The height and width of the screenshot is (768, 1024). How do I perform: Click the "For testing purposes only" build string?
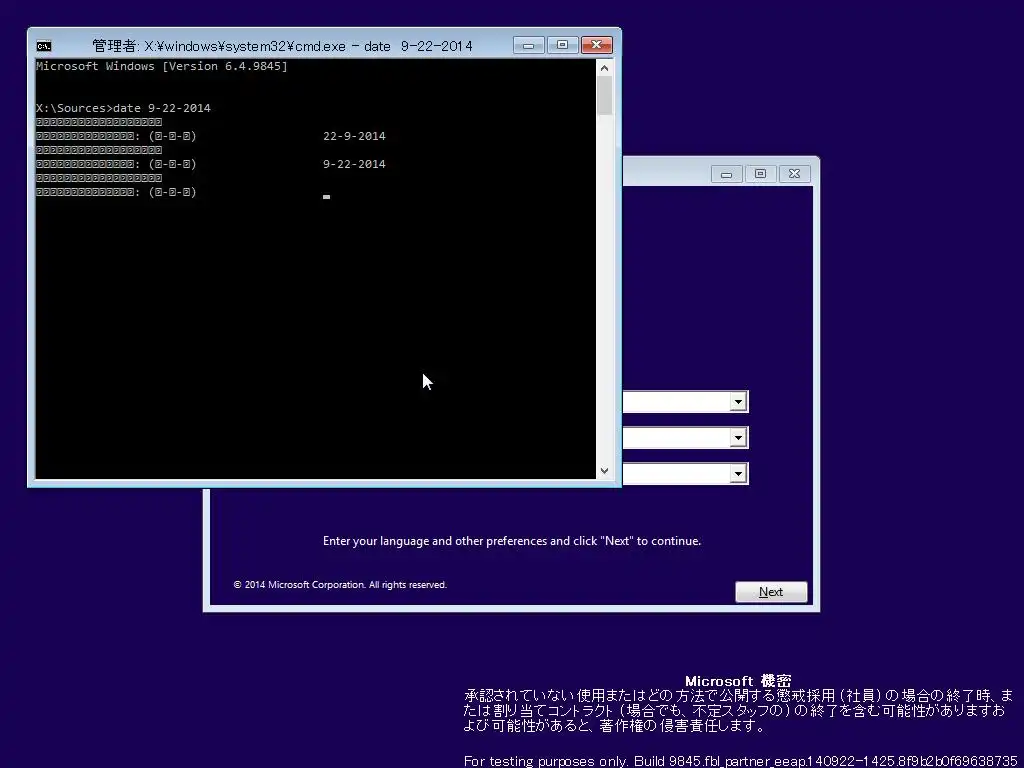(x=741, y=761)
